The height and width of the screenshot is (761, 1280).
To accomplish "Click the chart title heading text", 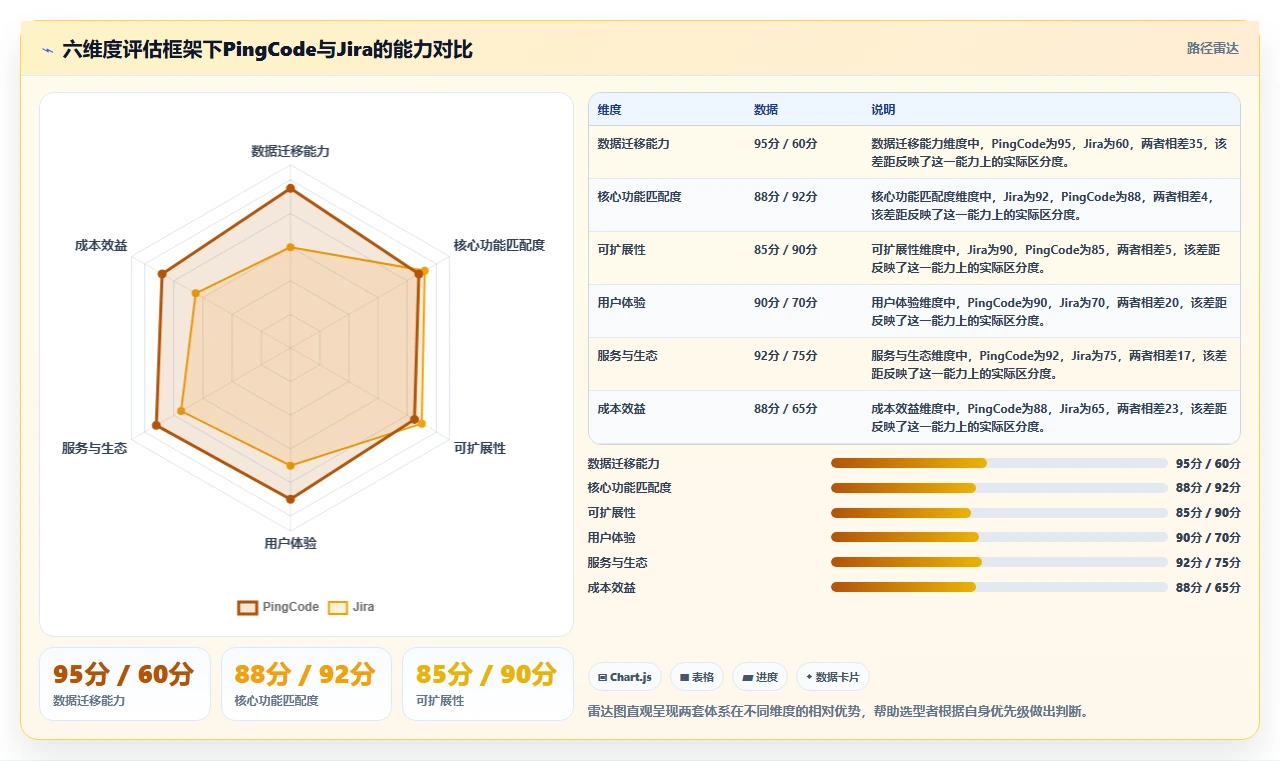I will click(267, 49).
